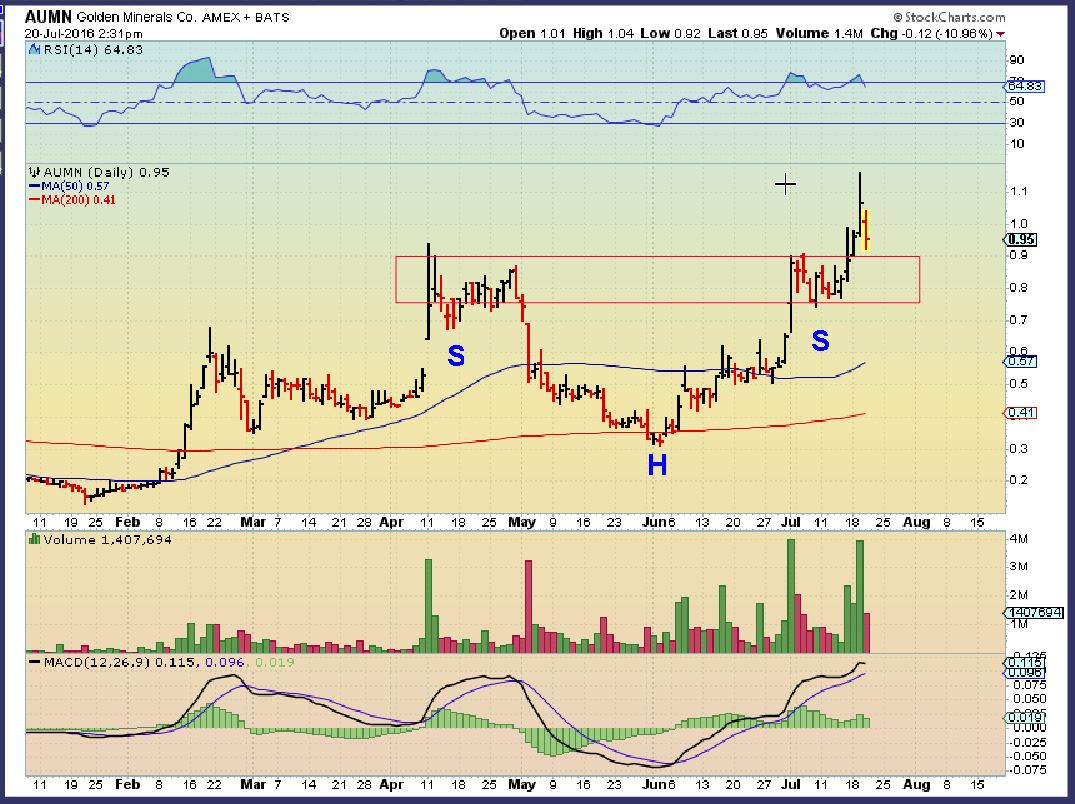The image size is (1075, 804).
Task: Click the MACD(12,26,9) legend label
Action: [x=97, y=662]
